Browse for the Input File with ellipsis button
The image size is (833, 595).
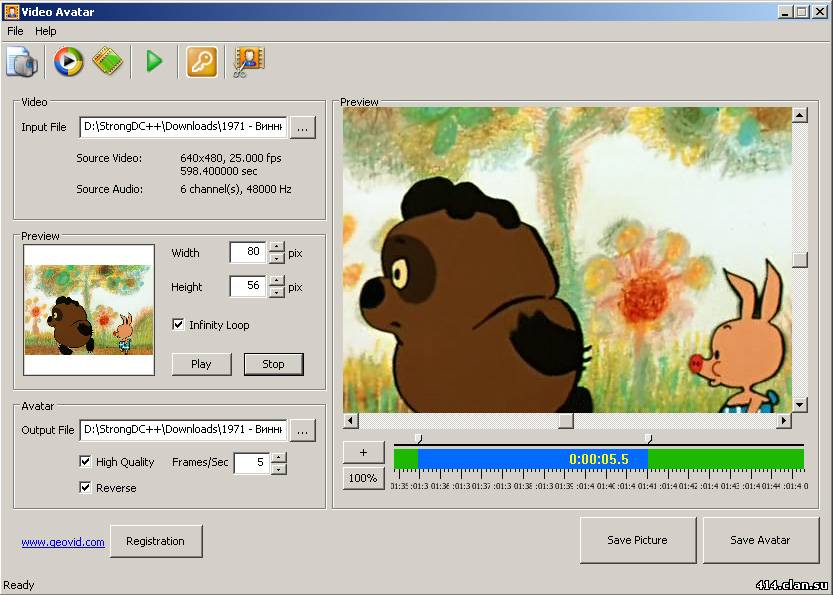[302, 128]
